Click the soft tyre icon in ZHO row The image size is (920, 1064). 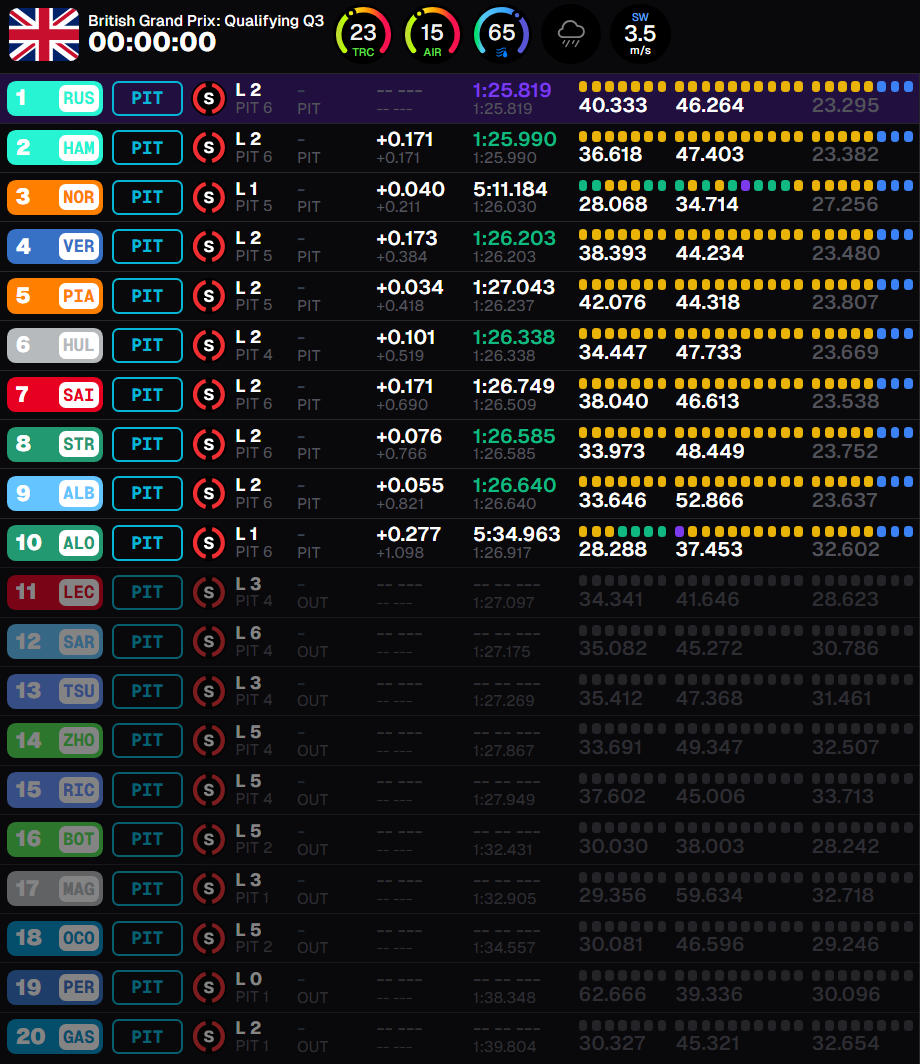coord(208,740)
